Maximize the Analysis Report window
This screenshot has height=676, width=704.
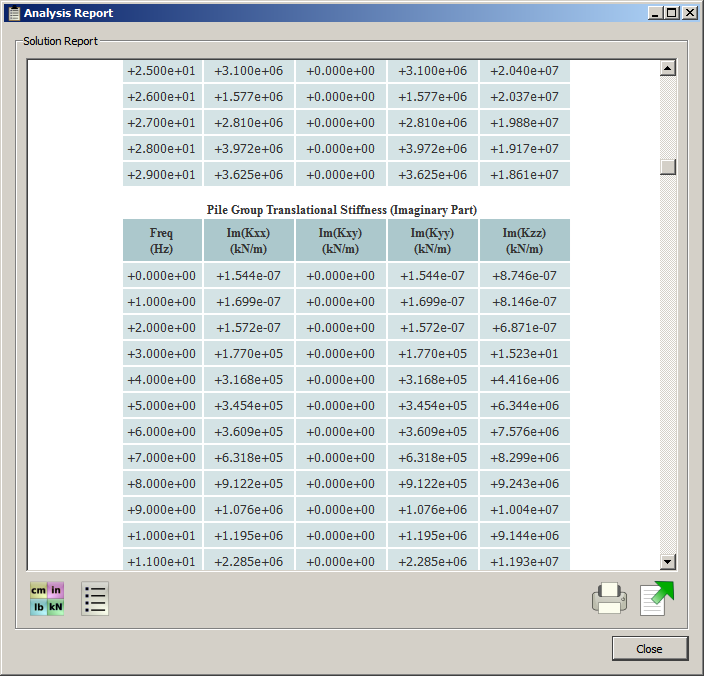tap(671, 13)
